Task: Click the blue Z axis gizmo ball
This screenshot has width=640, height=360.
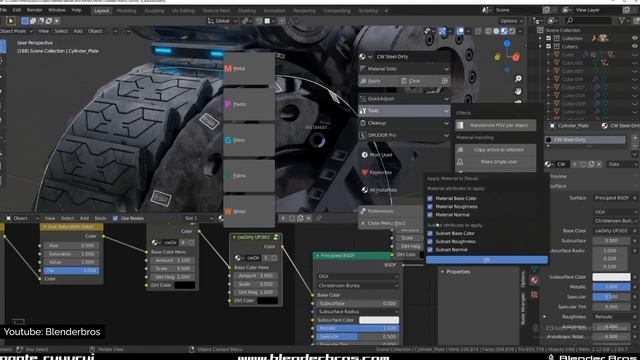Action: [x=507, y=43]
